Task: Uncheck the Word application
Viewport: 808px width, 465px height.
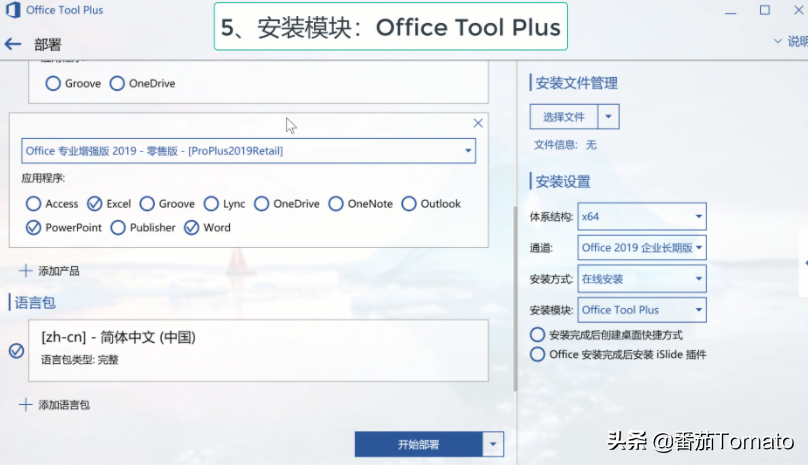Action: 191,227
